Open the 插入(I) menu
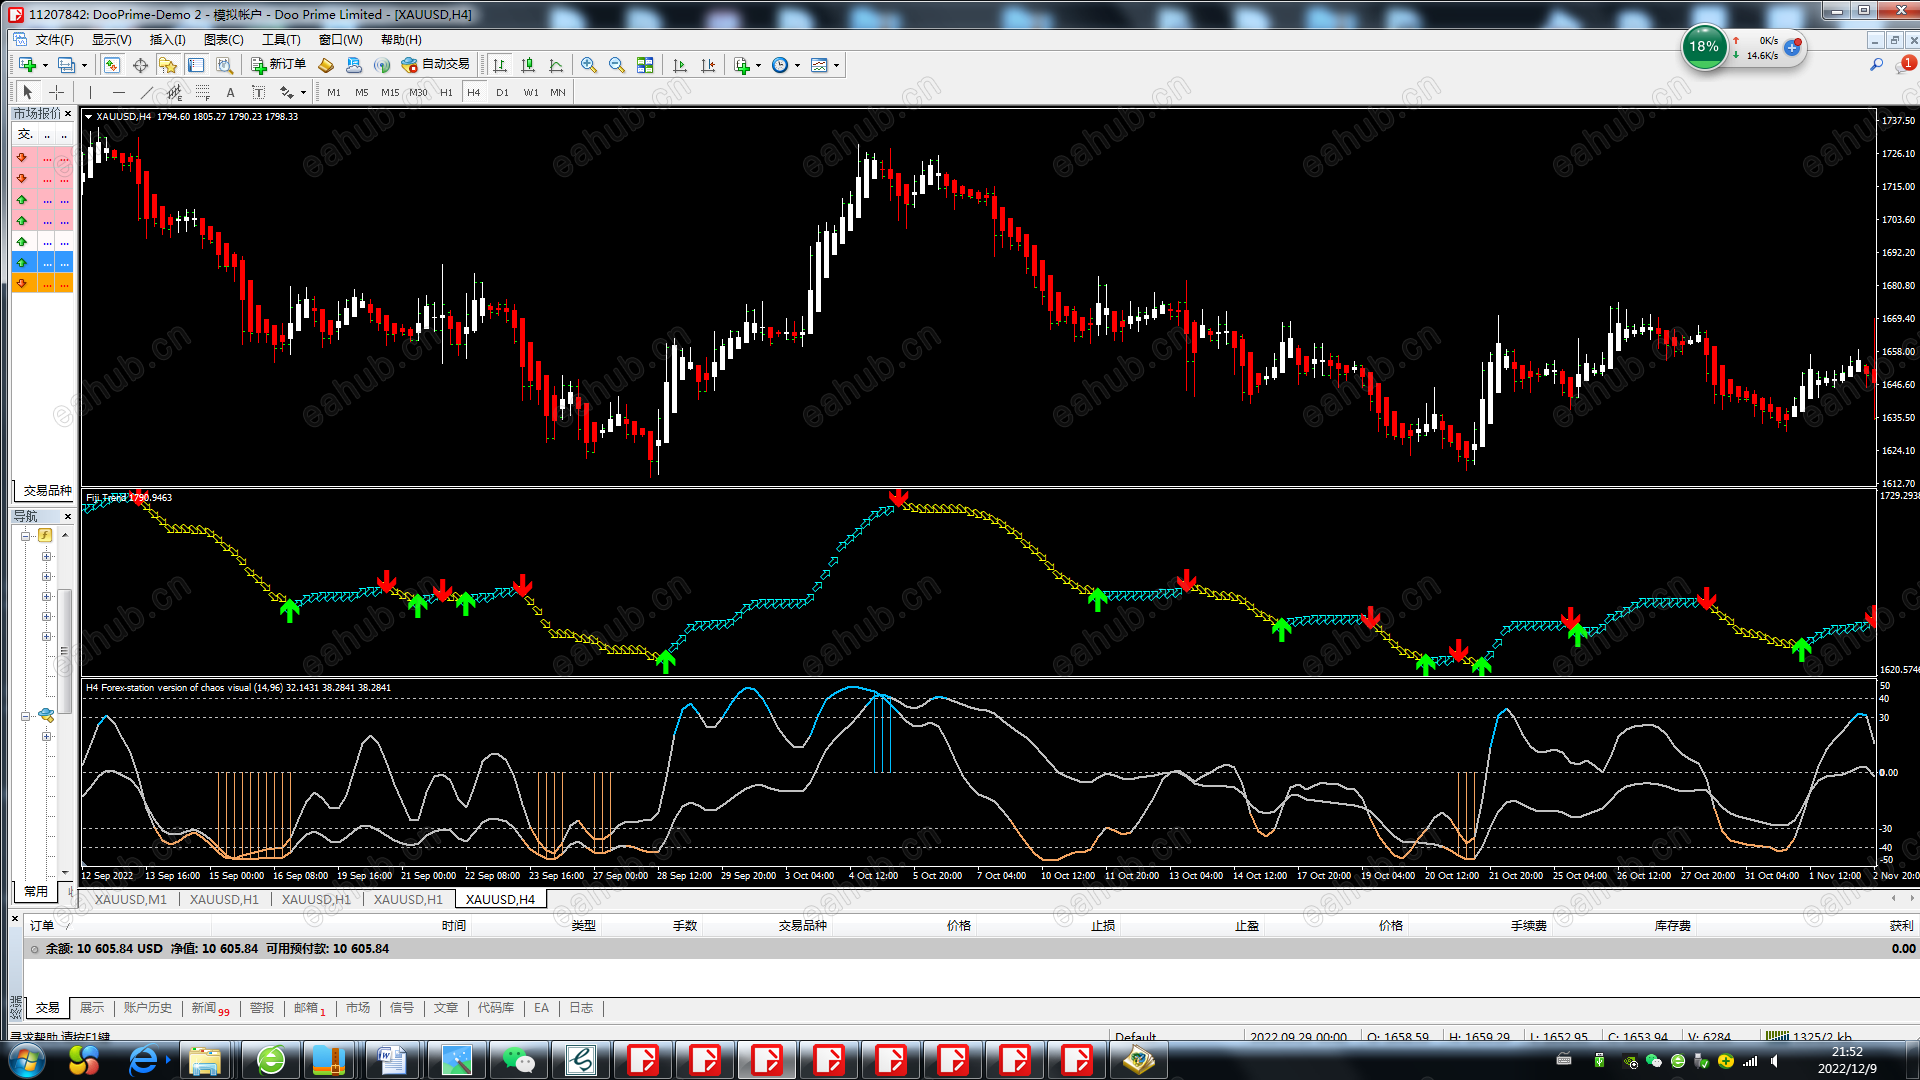 [167, 40]
